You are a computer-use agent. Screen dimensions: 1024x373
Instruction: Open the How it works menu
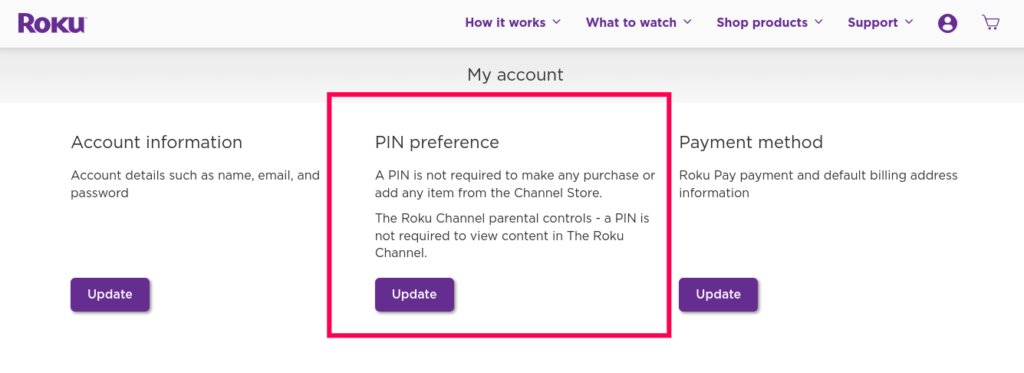(x=505, y=23)
